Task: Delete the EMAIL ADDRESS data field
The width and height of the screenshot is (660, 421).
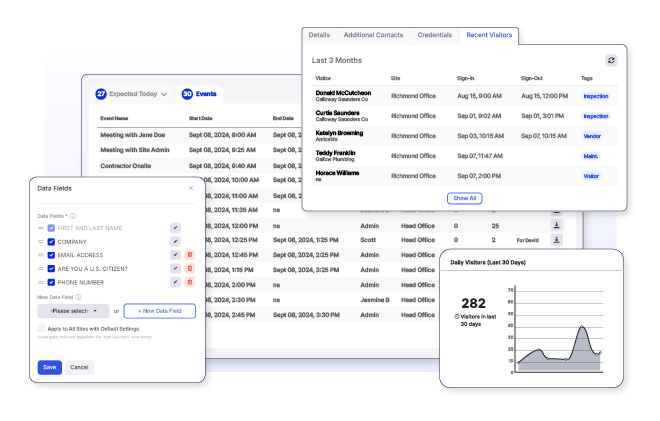Action: 189,255
